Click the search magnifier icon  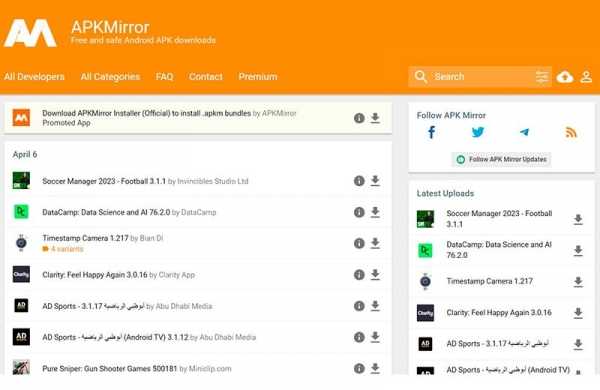coord(421,77)
